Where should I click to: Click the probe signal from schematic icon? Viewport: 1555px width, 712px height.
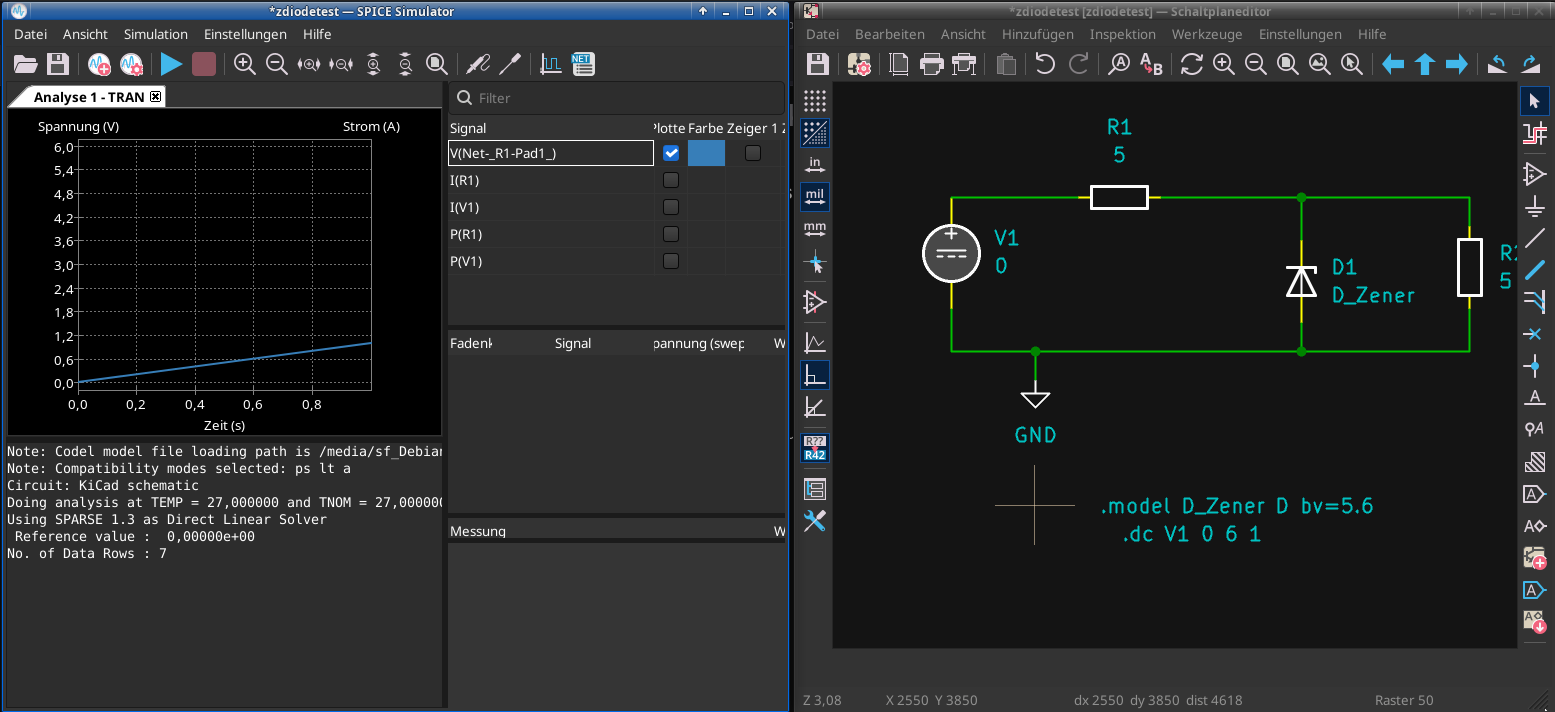pos(478,65)
